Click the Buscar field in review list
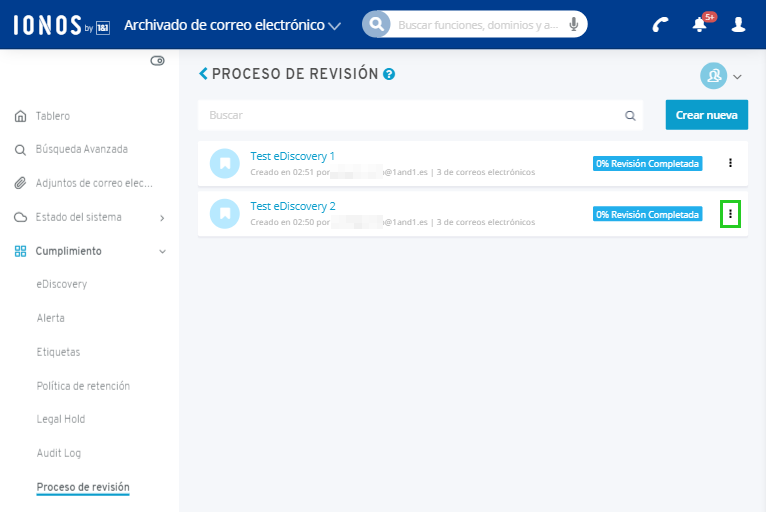This screenshot has width=766, height=512. (x=420, y=115)
